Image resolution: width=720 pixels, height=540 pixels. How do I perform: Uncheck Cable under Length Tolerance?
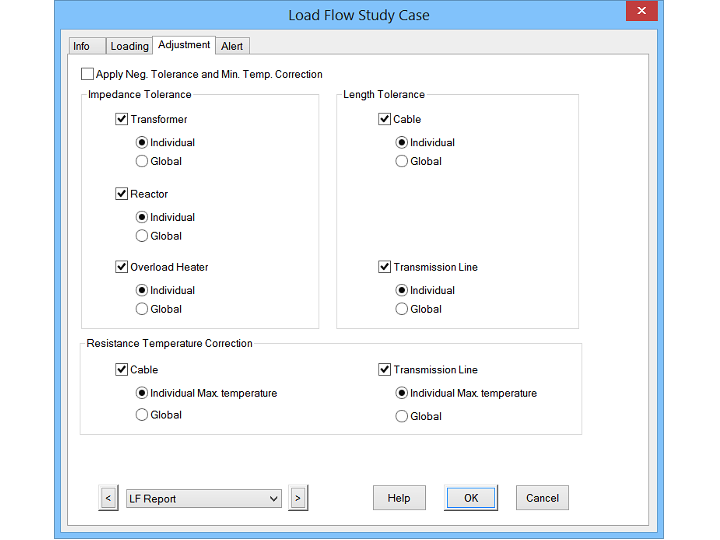pos(385,119)
